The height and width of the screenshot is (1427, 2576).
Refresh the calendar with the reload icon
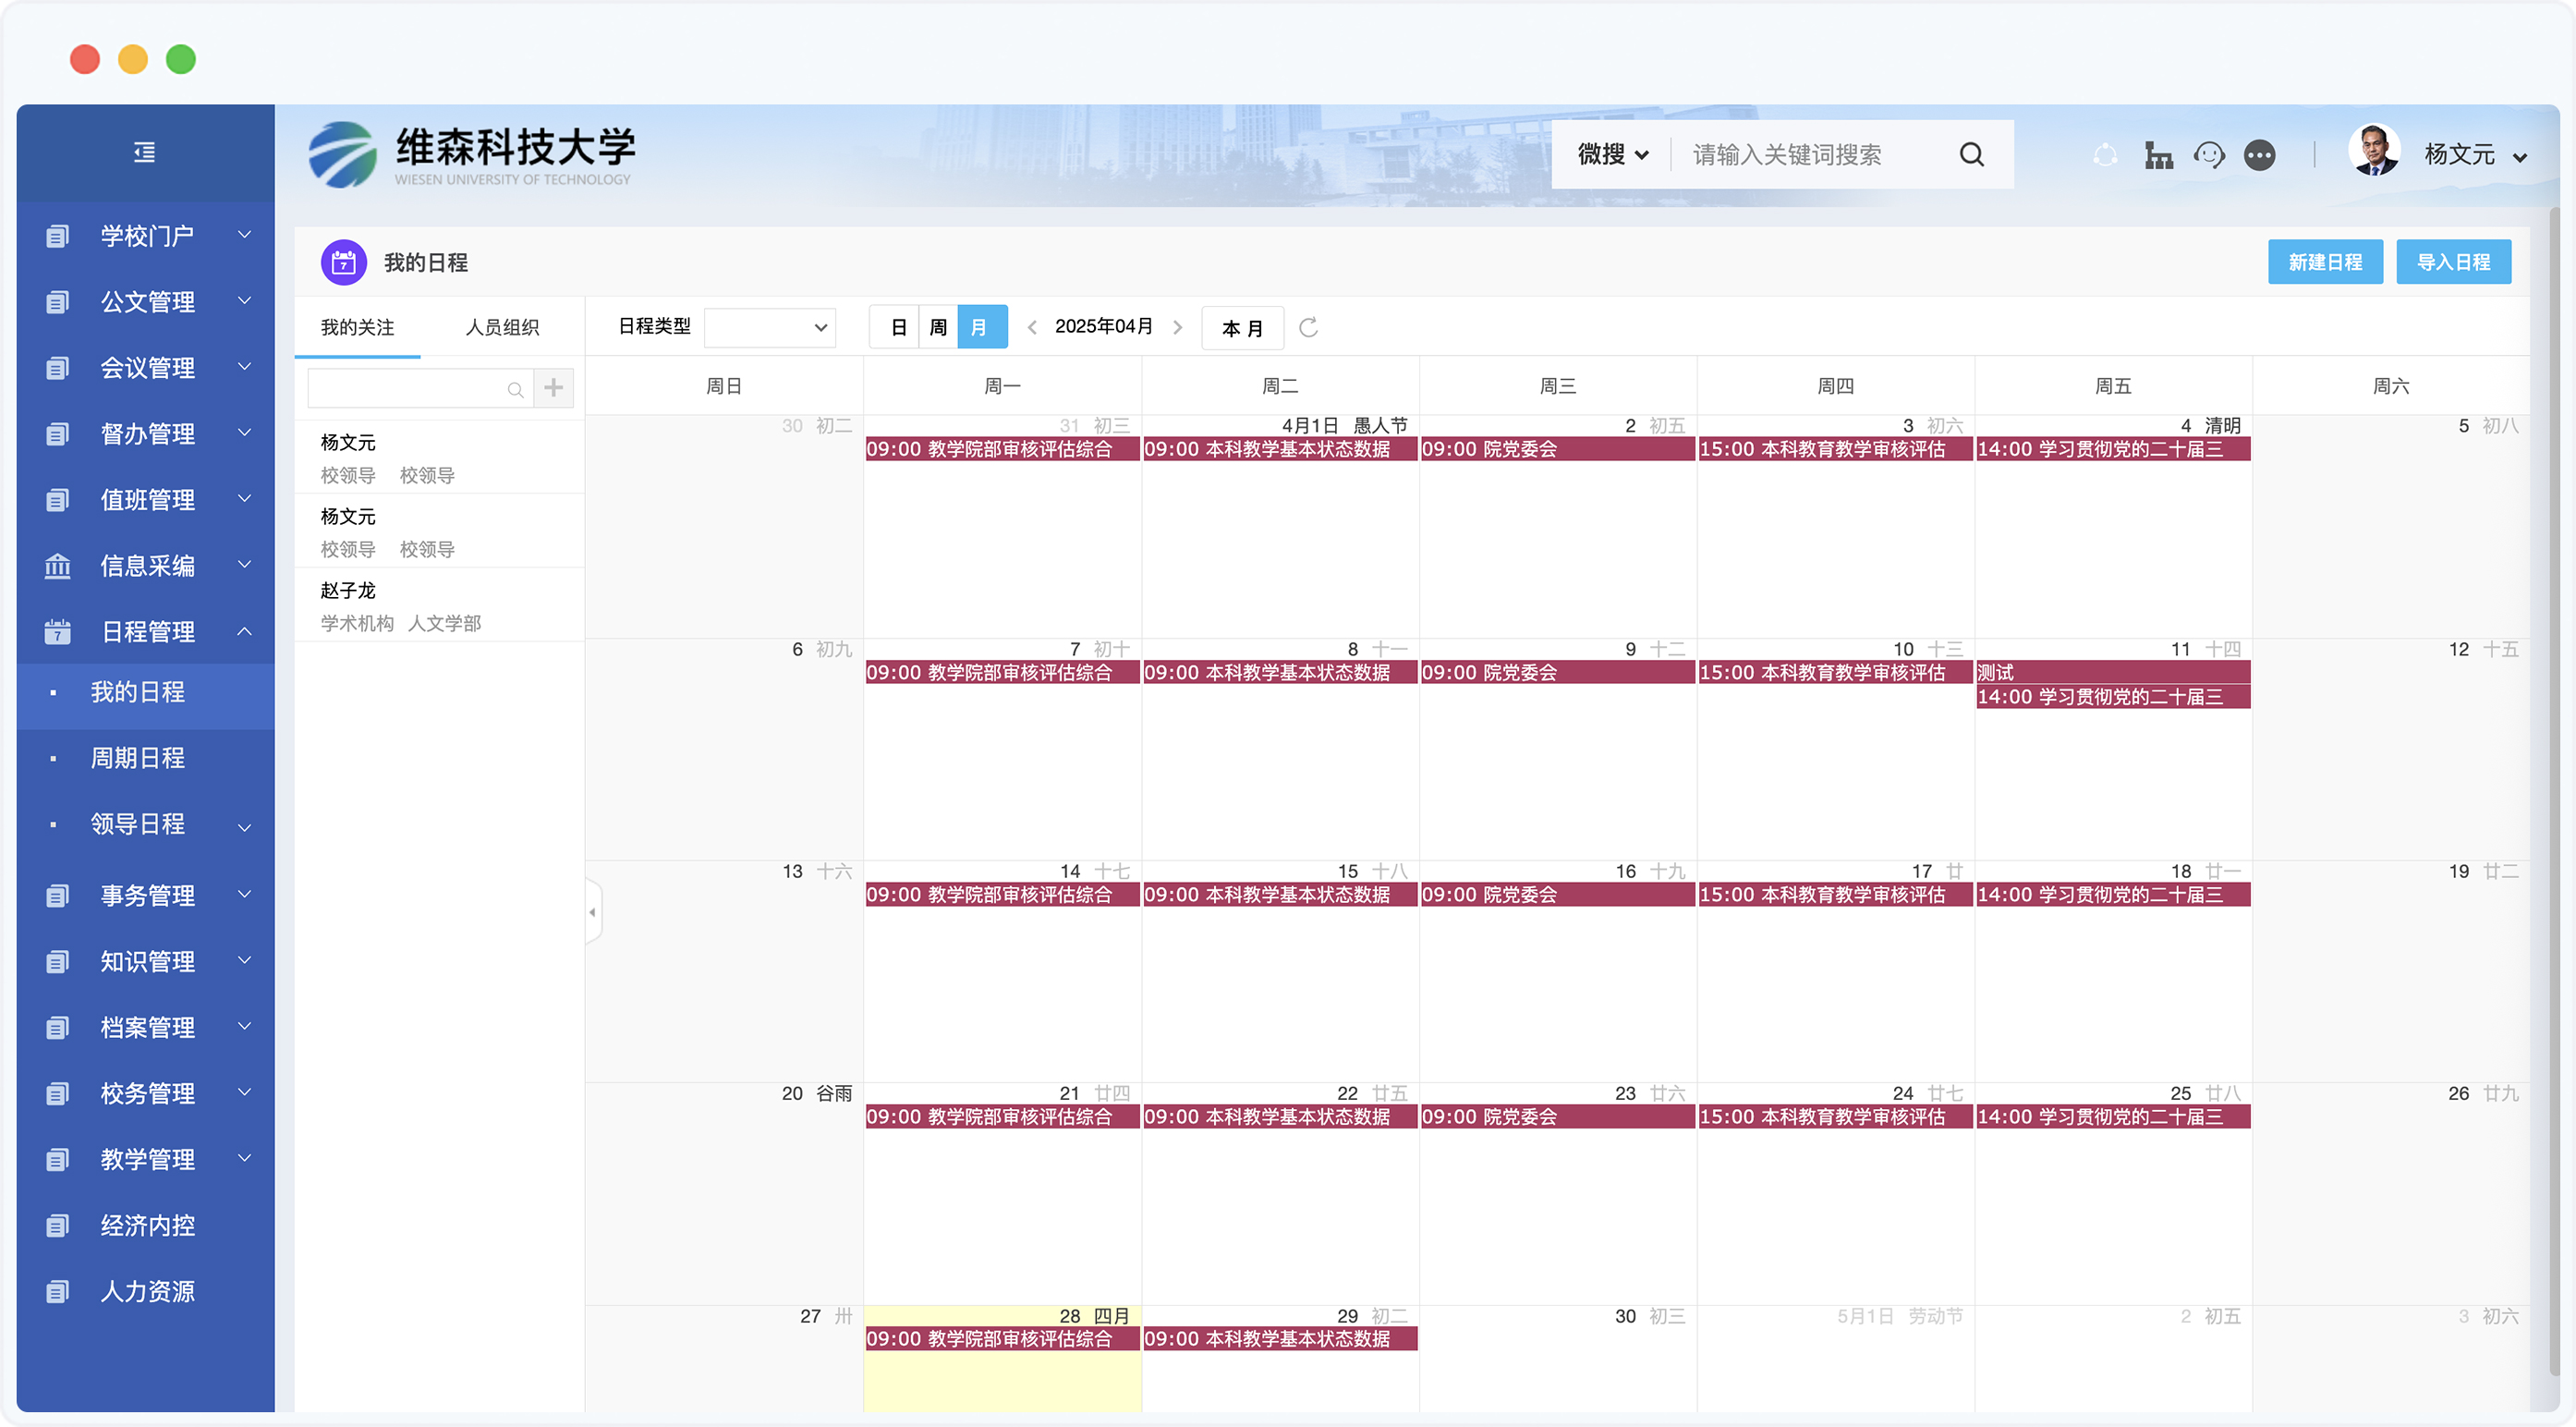point(1308,327)
